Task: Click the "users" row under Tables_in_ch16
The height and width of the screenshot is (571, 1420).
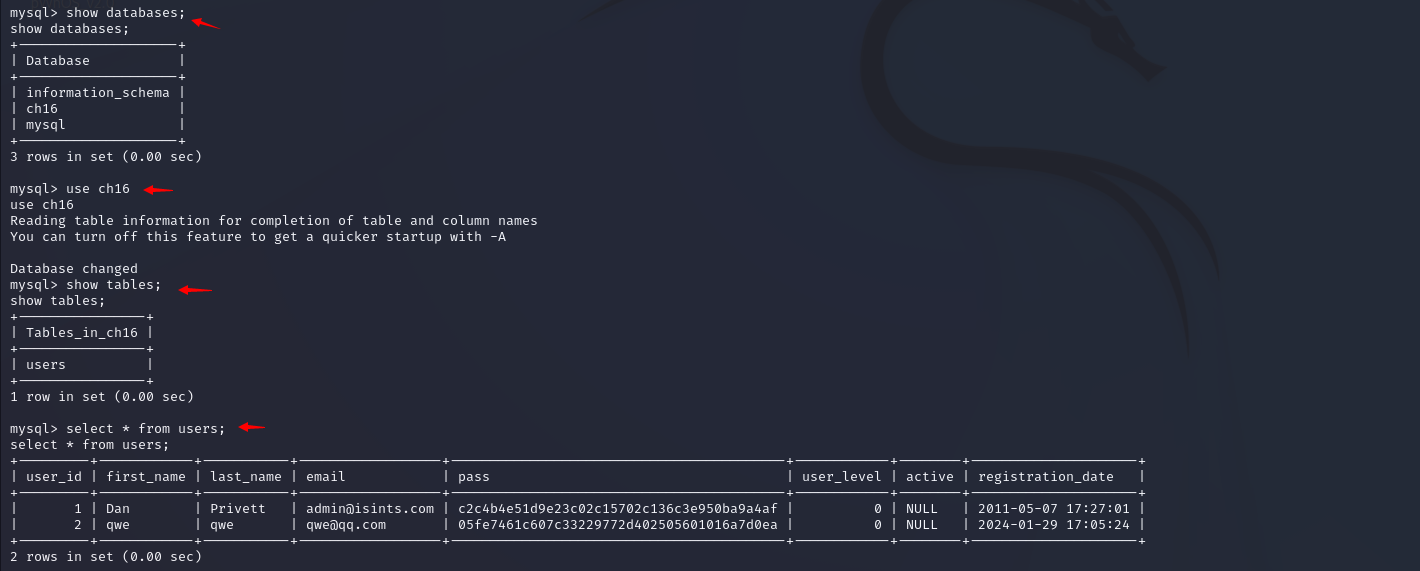Action: (x=46, y=364)
